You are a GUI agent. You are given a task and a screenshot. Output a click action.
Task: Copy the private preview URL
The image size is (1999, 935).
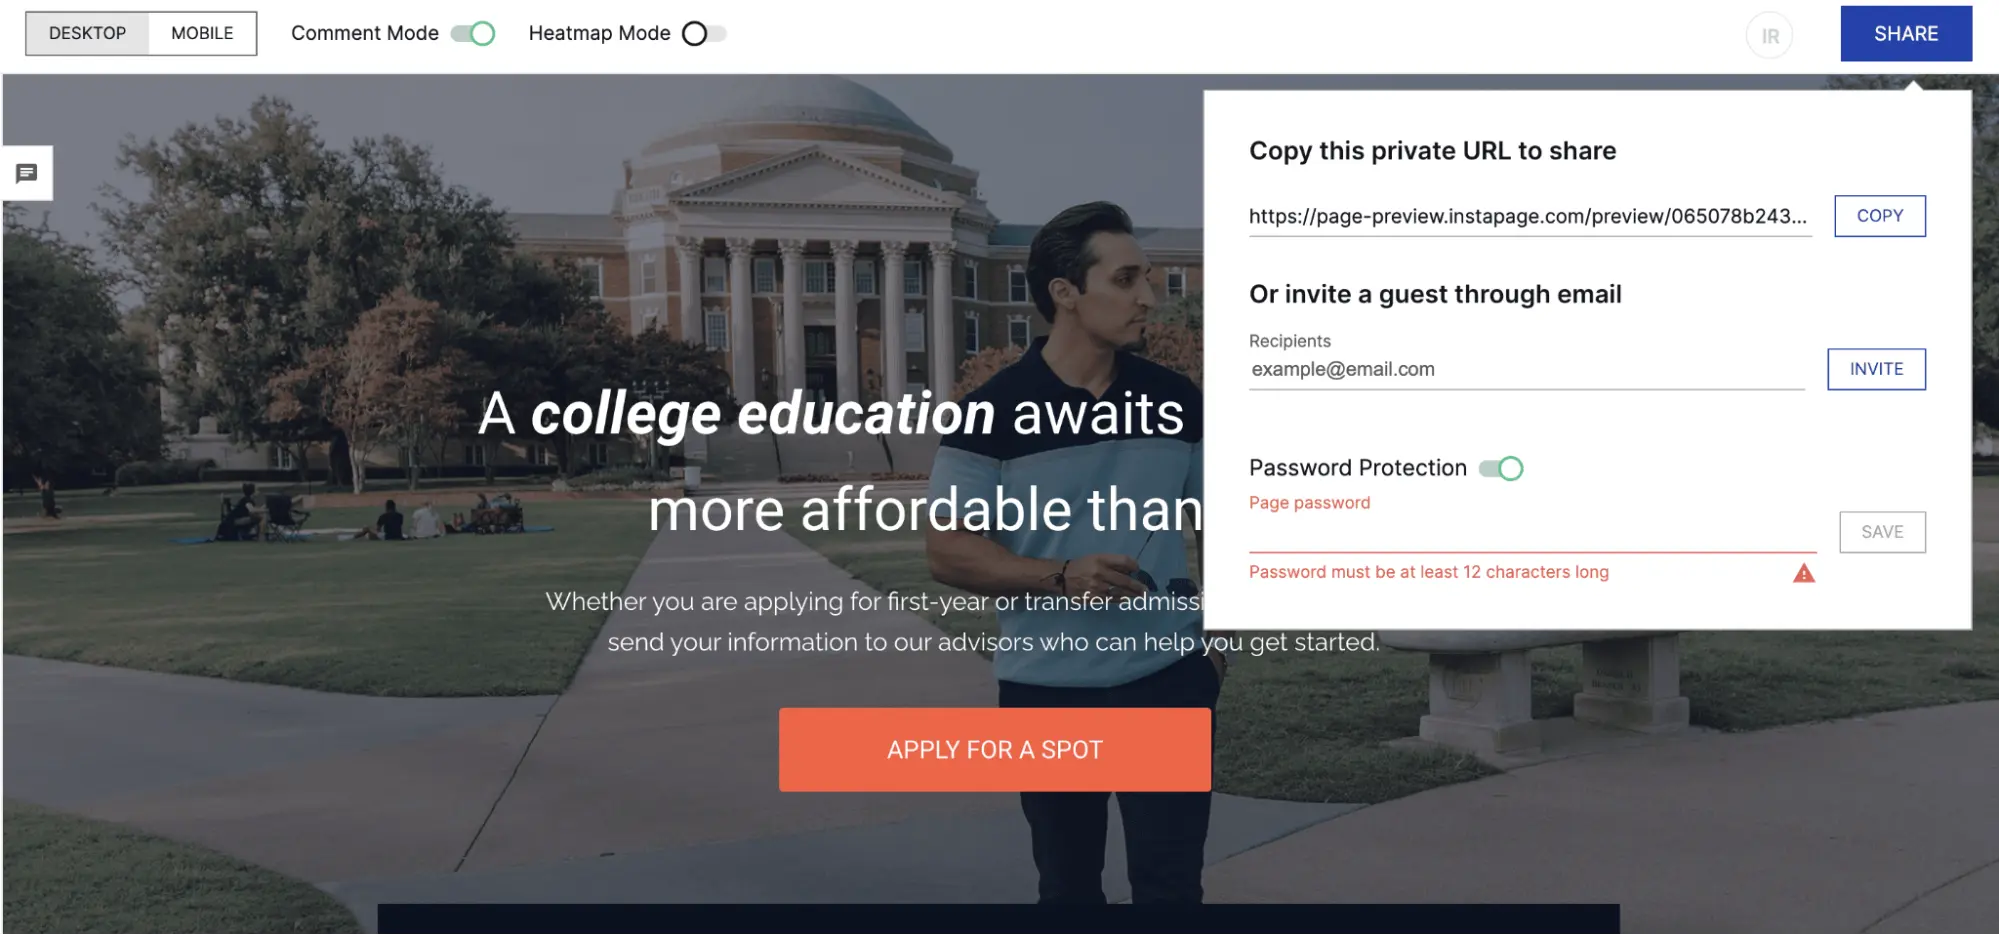[1879, 216]
